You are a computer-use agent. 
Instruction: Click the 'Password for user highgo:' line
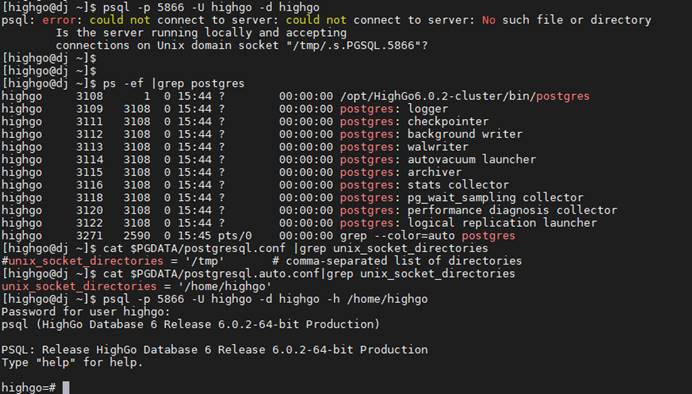86,312
